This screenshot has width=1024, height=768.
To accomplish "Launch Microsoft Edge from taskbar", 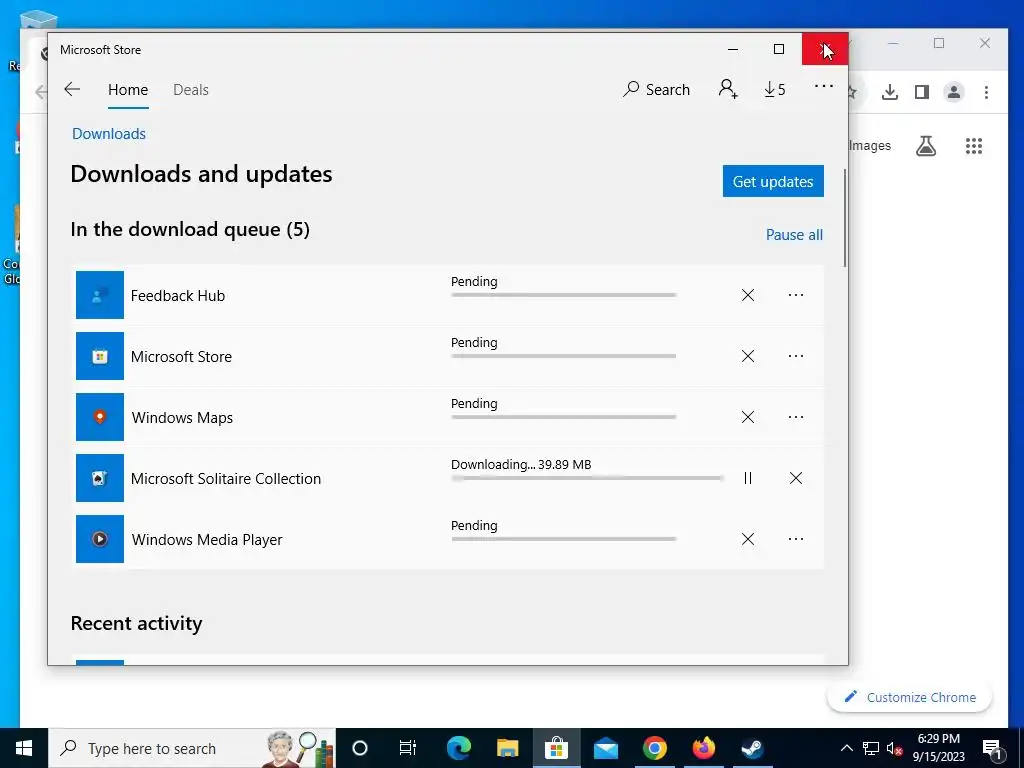I will click(x=458, y=748).
